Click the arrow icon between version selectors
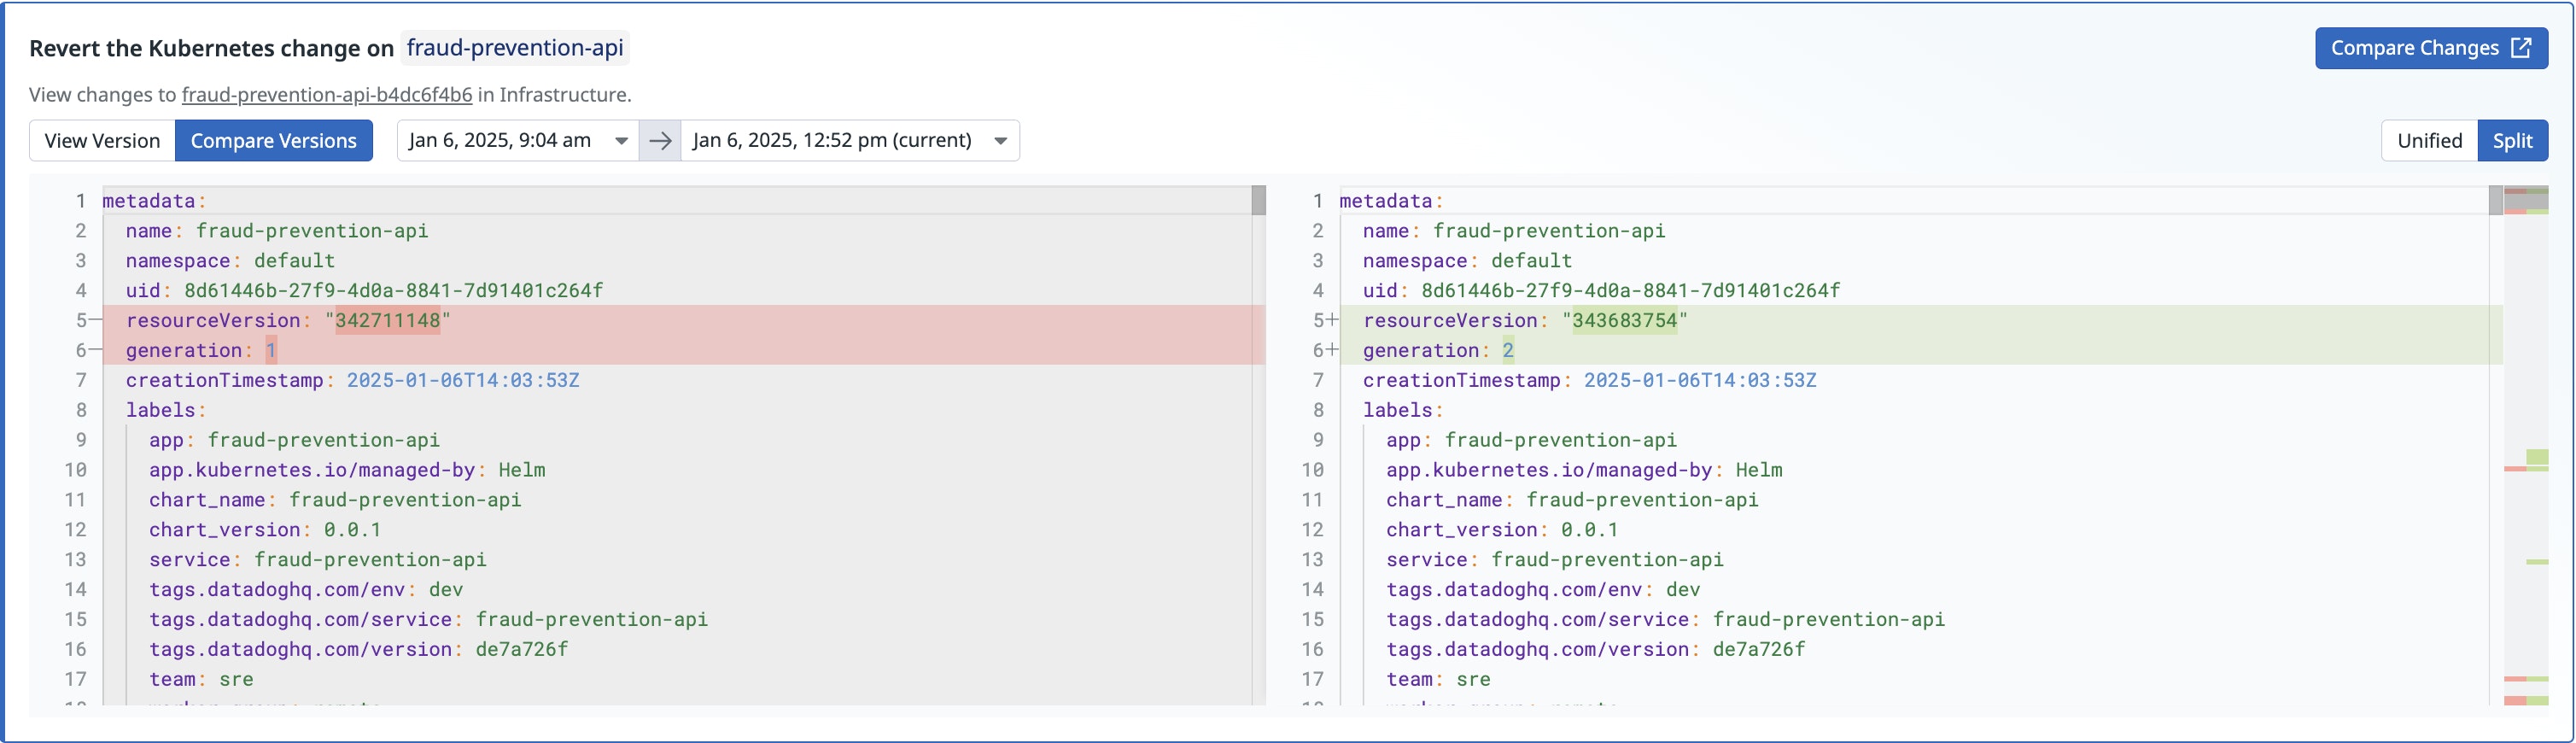Viewport: 2576px width, 743px height. (660, 141)
